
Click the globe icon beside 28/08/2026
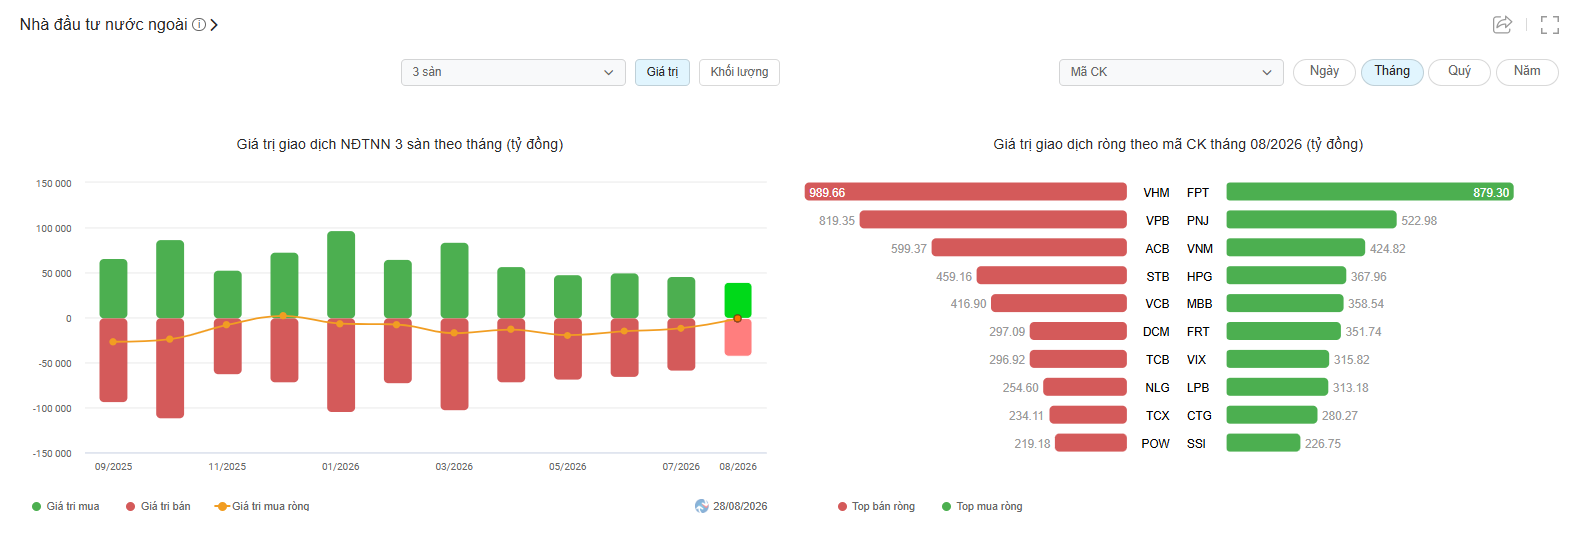coord(702,506)
